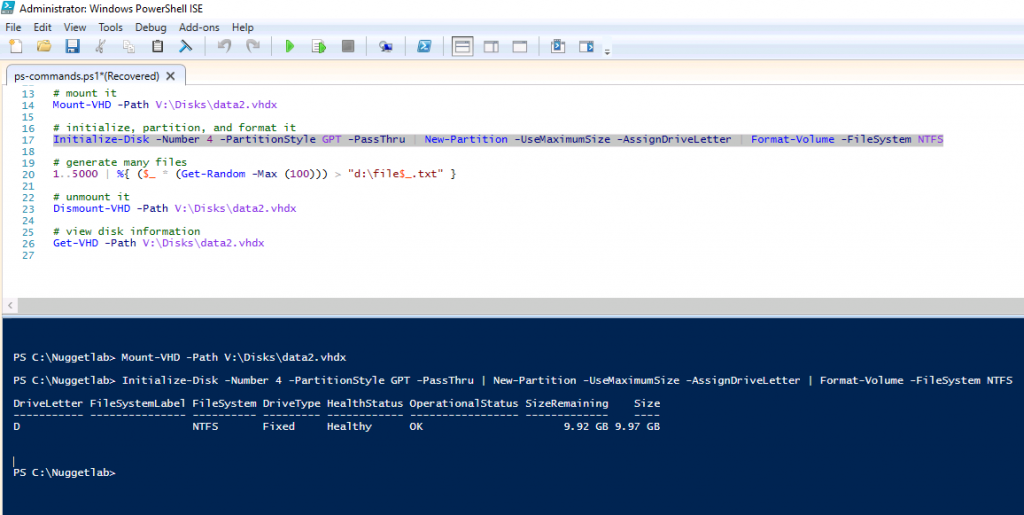Image resolution: width=1024 pixels, height=515 pixels.
Task: Show the Command Add-on pane icon
Action: pos(586,46)
